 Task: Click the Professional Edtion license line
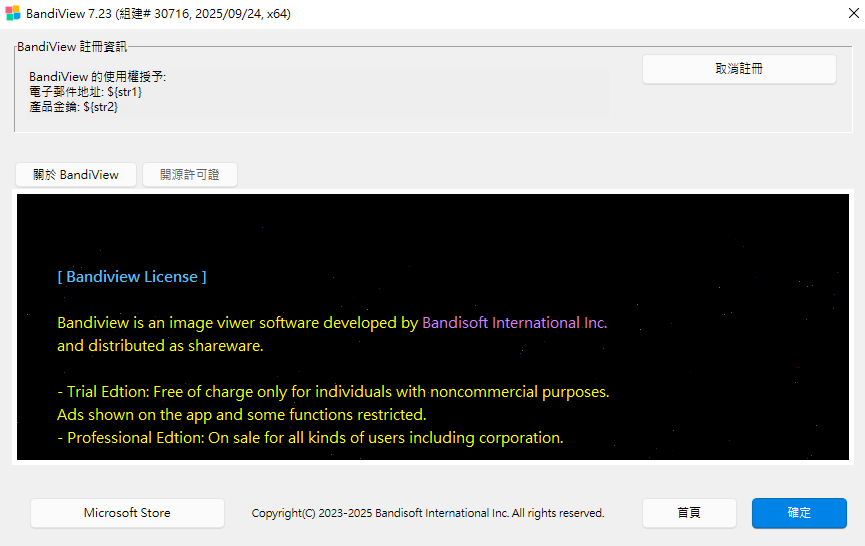310,438
